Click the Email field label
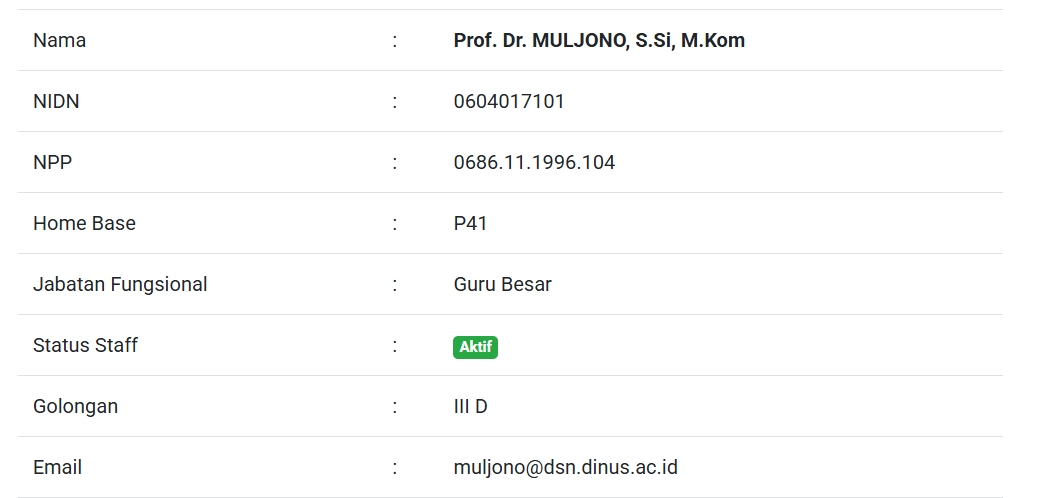 [57, 468]
